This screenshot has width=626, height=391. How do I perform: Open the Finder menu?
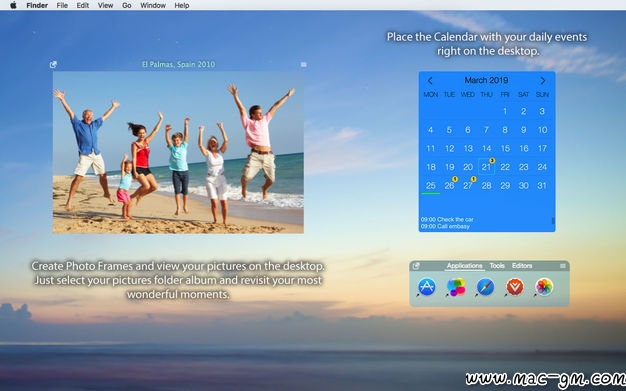tap(37, 5)
